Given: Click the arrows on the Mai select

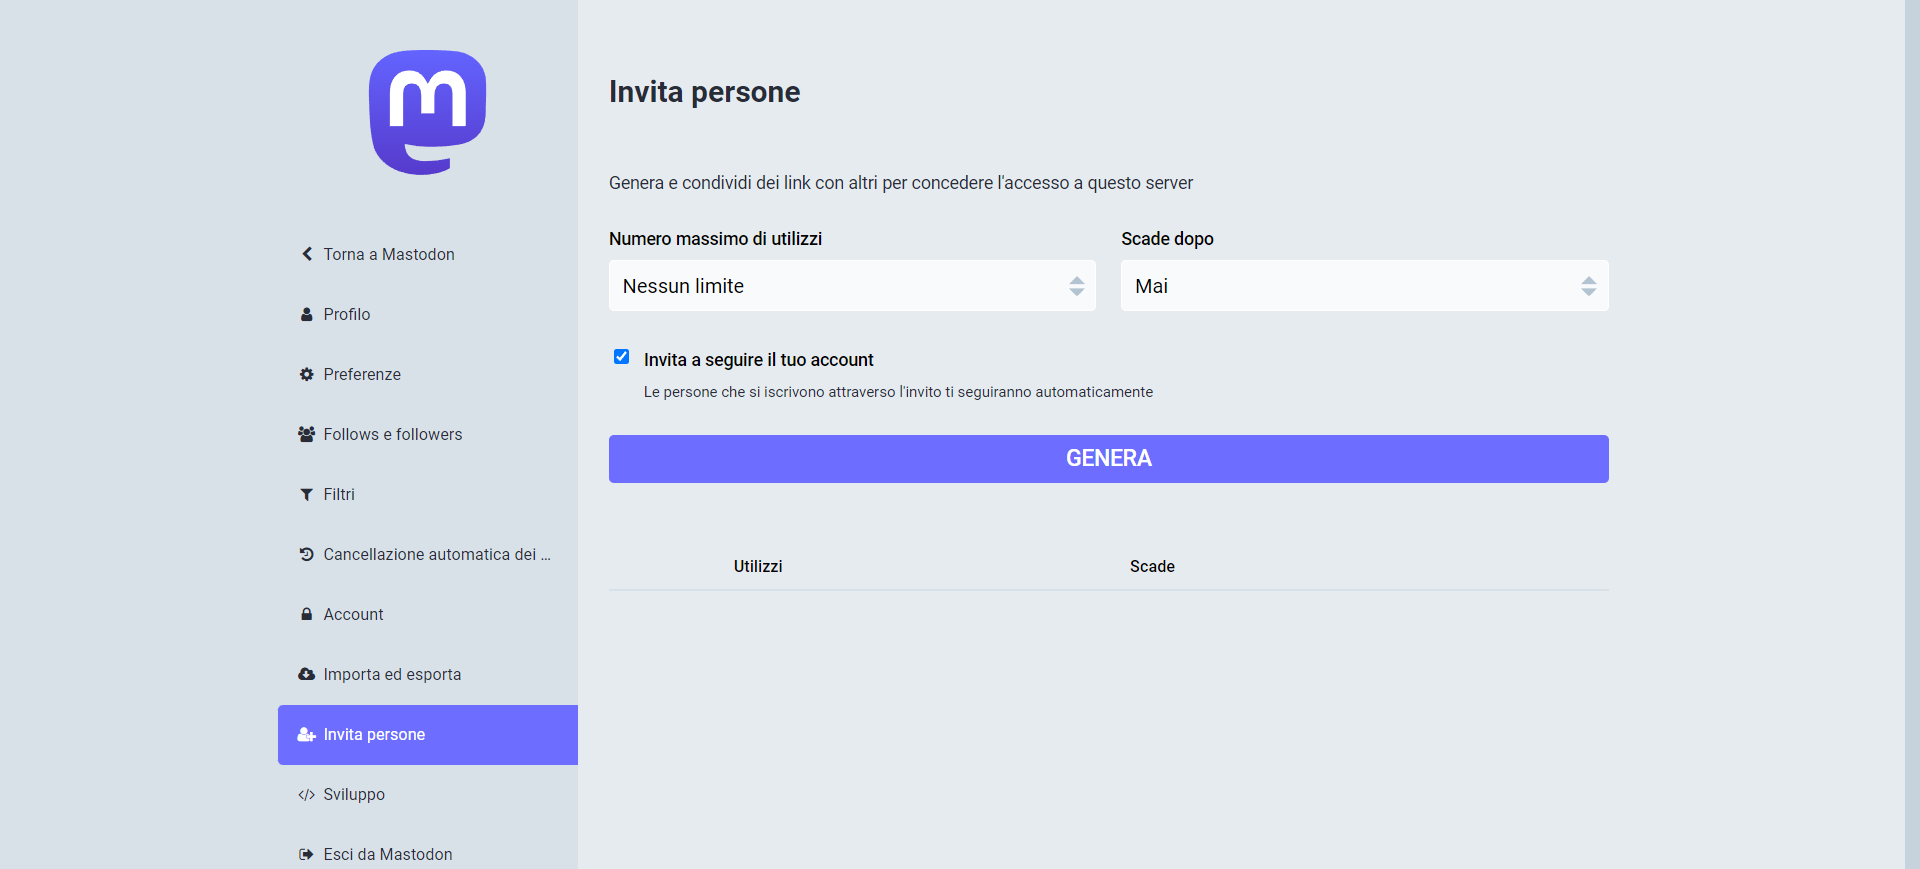Looking at the screenshot, I should coord(1588,286).
